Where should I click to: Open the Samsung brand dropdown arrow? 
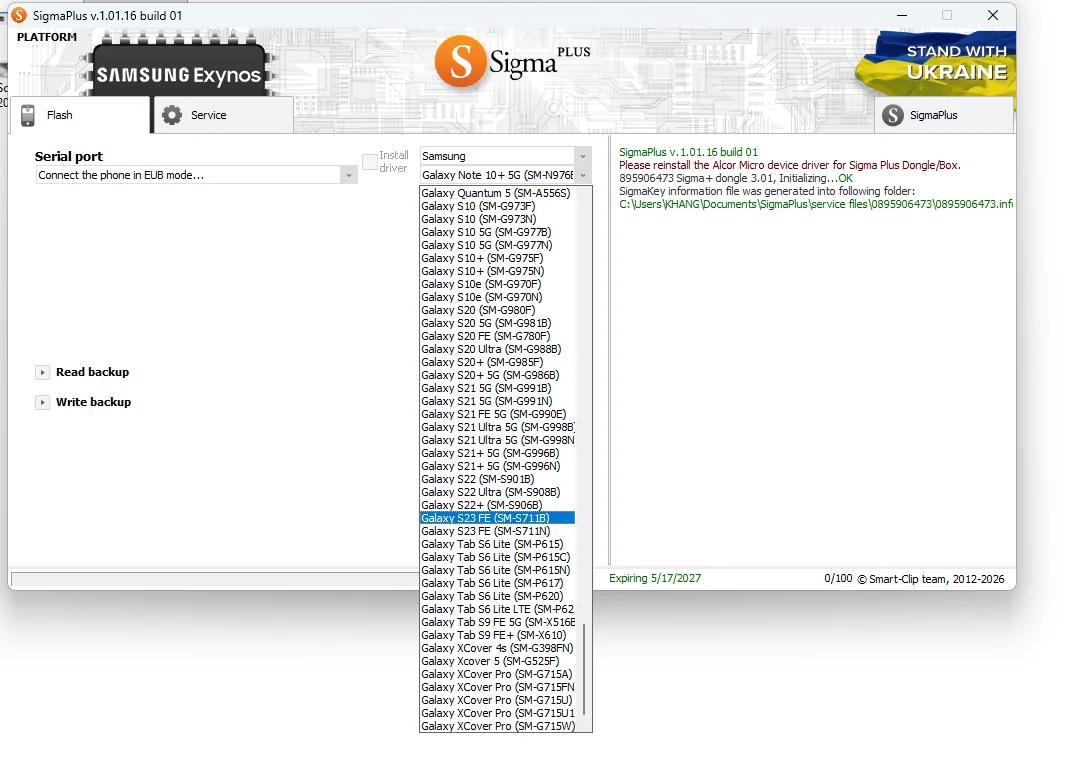pos(583,157)
